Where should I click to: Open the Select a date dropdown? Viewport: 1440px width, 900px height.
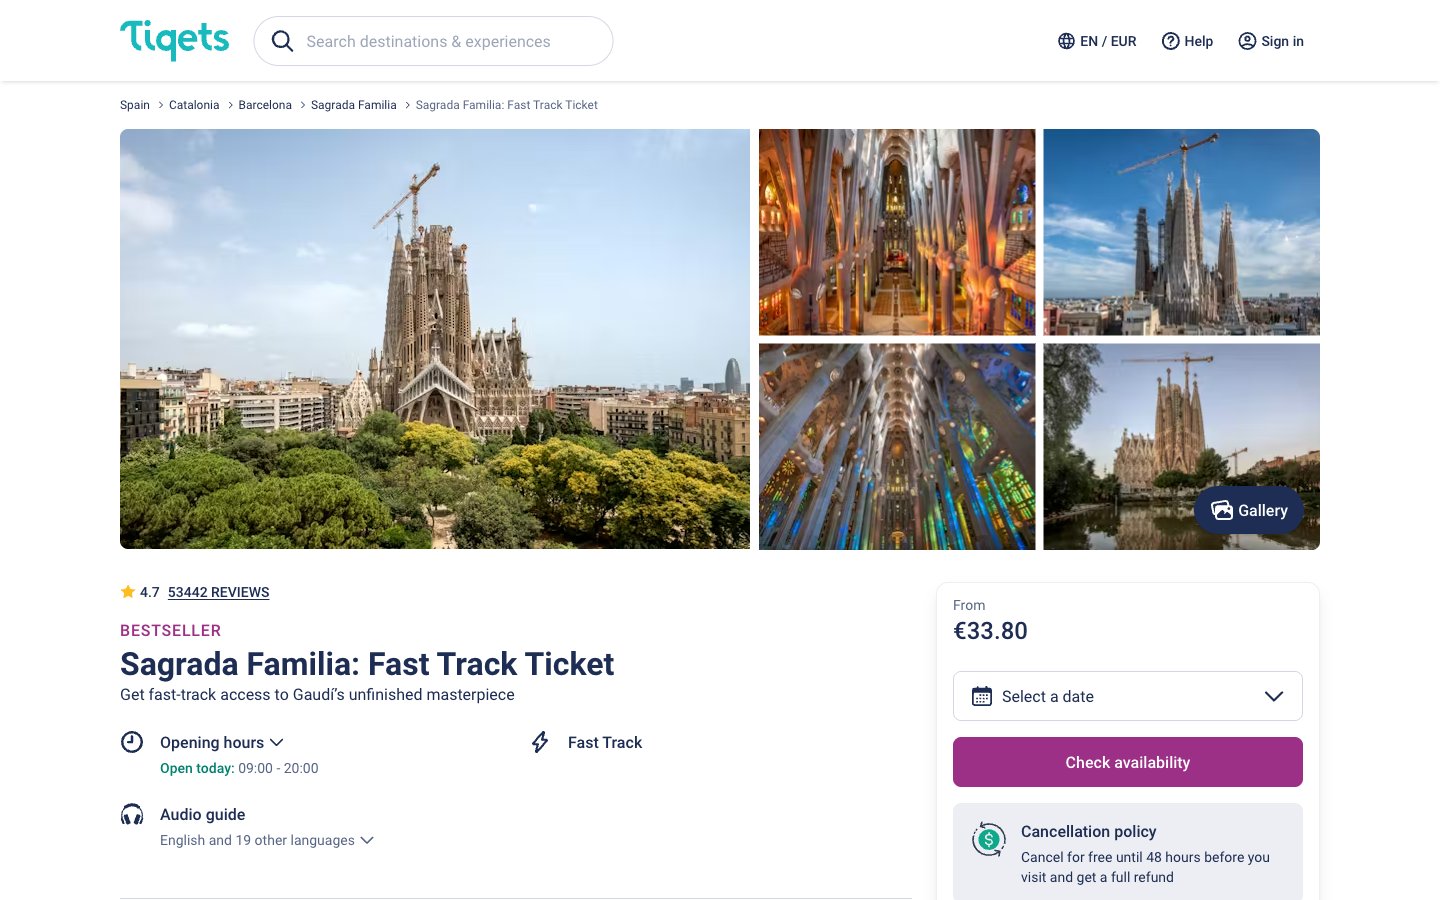coord(1127,696)
